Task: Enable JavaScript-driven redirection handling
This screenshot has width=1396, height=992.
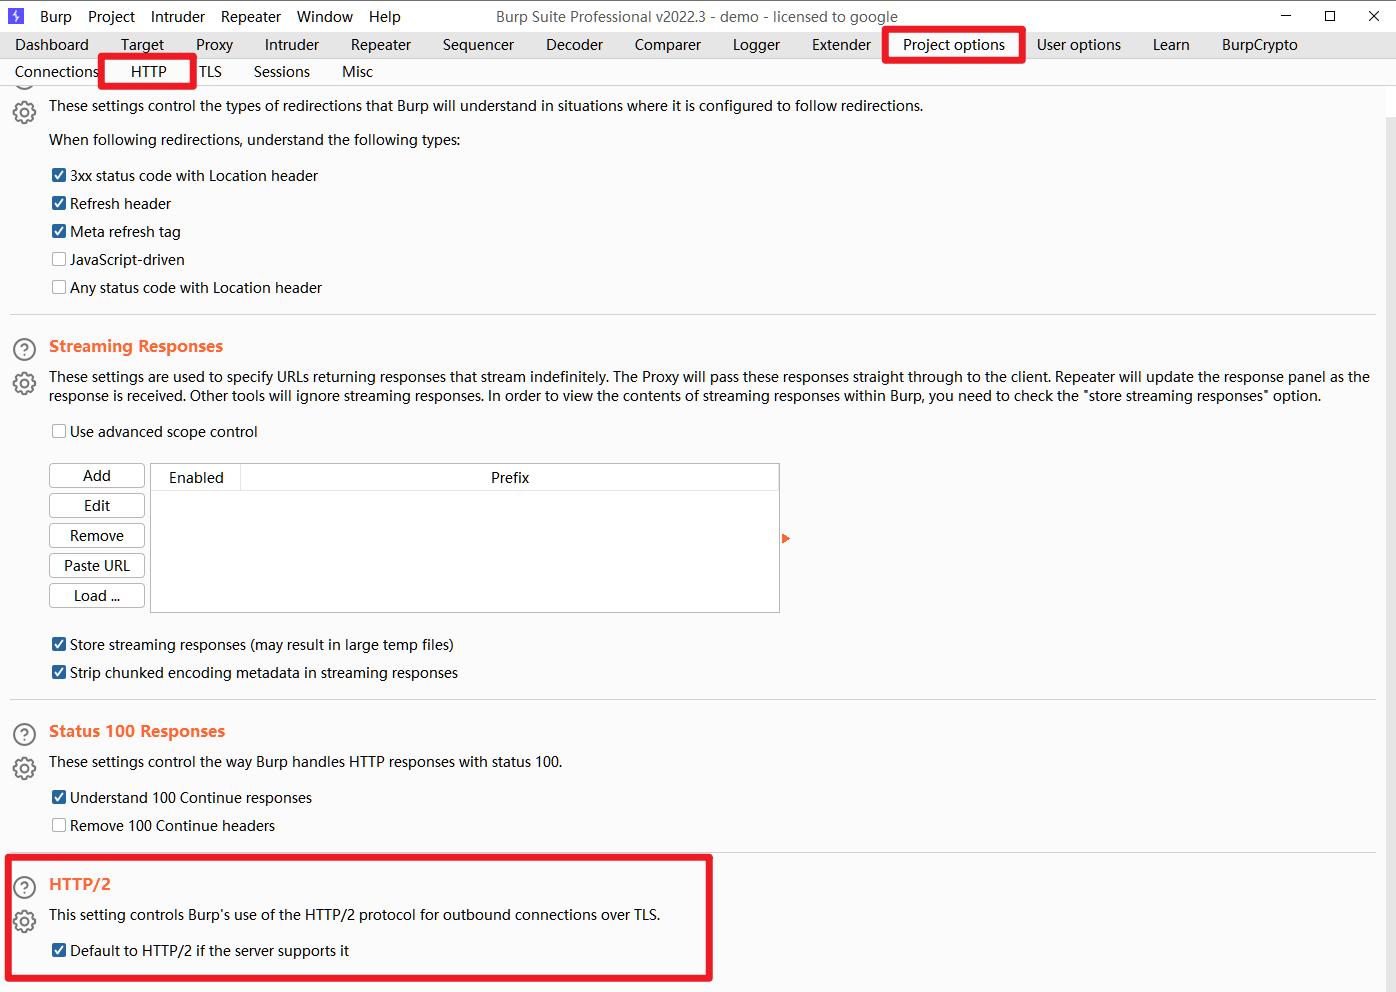Action: point(59,259)
